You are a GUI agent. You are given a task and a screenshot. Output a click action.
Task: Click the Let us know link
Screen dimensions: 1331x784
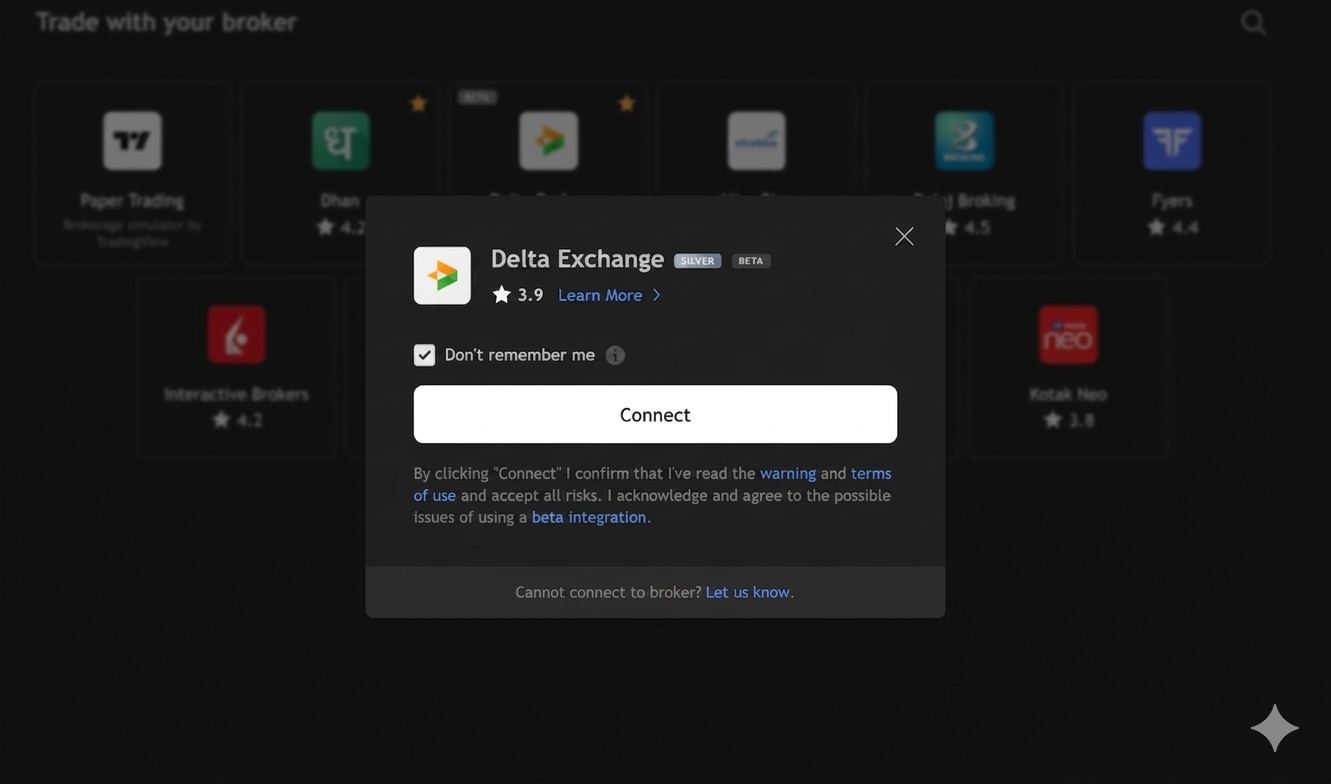coord(748,592)
